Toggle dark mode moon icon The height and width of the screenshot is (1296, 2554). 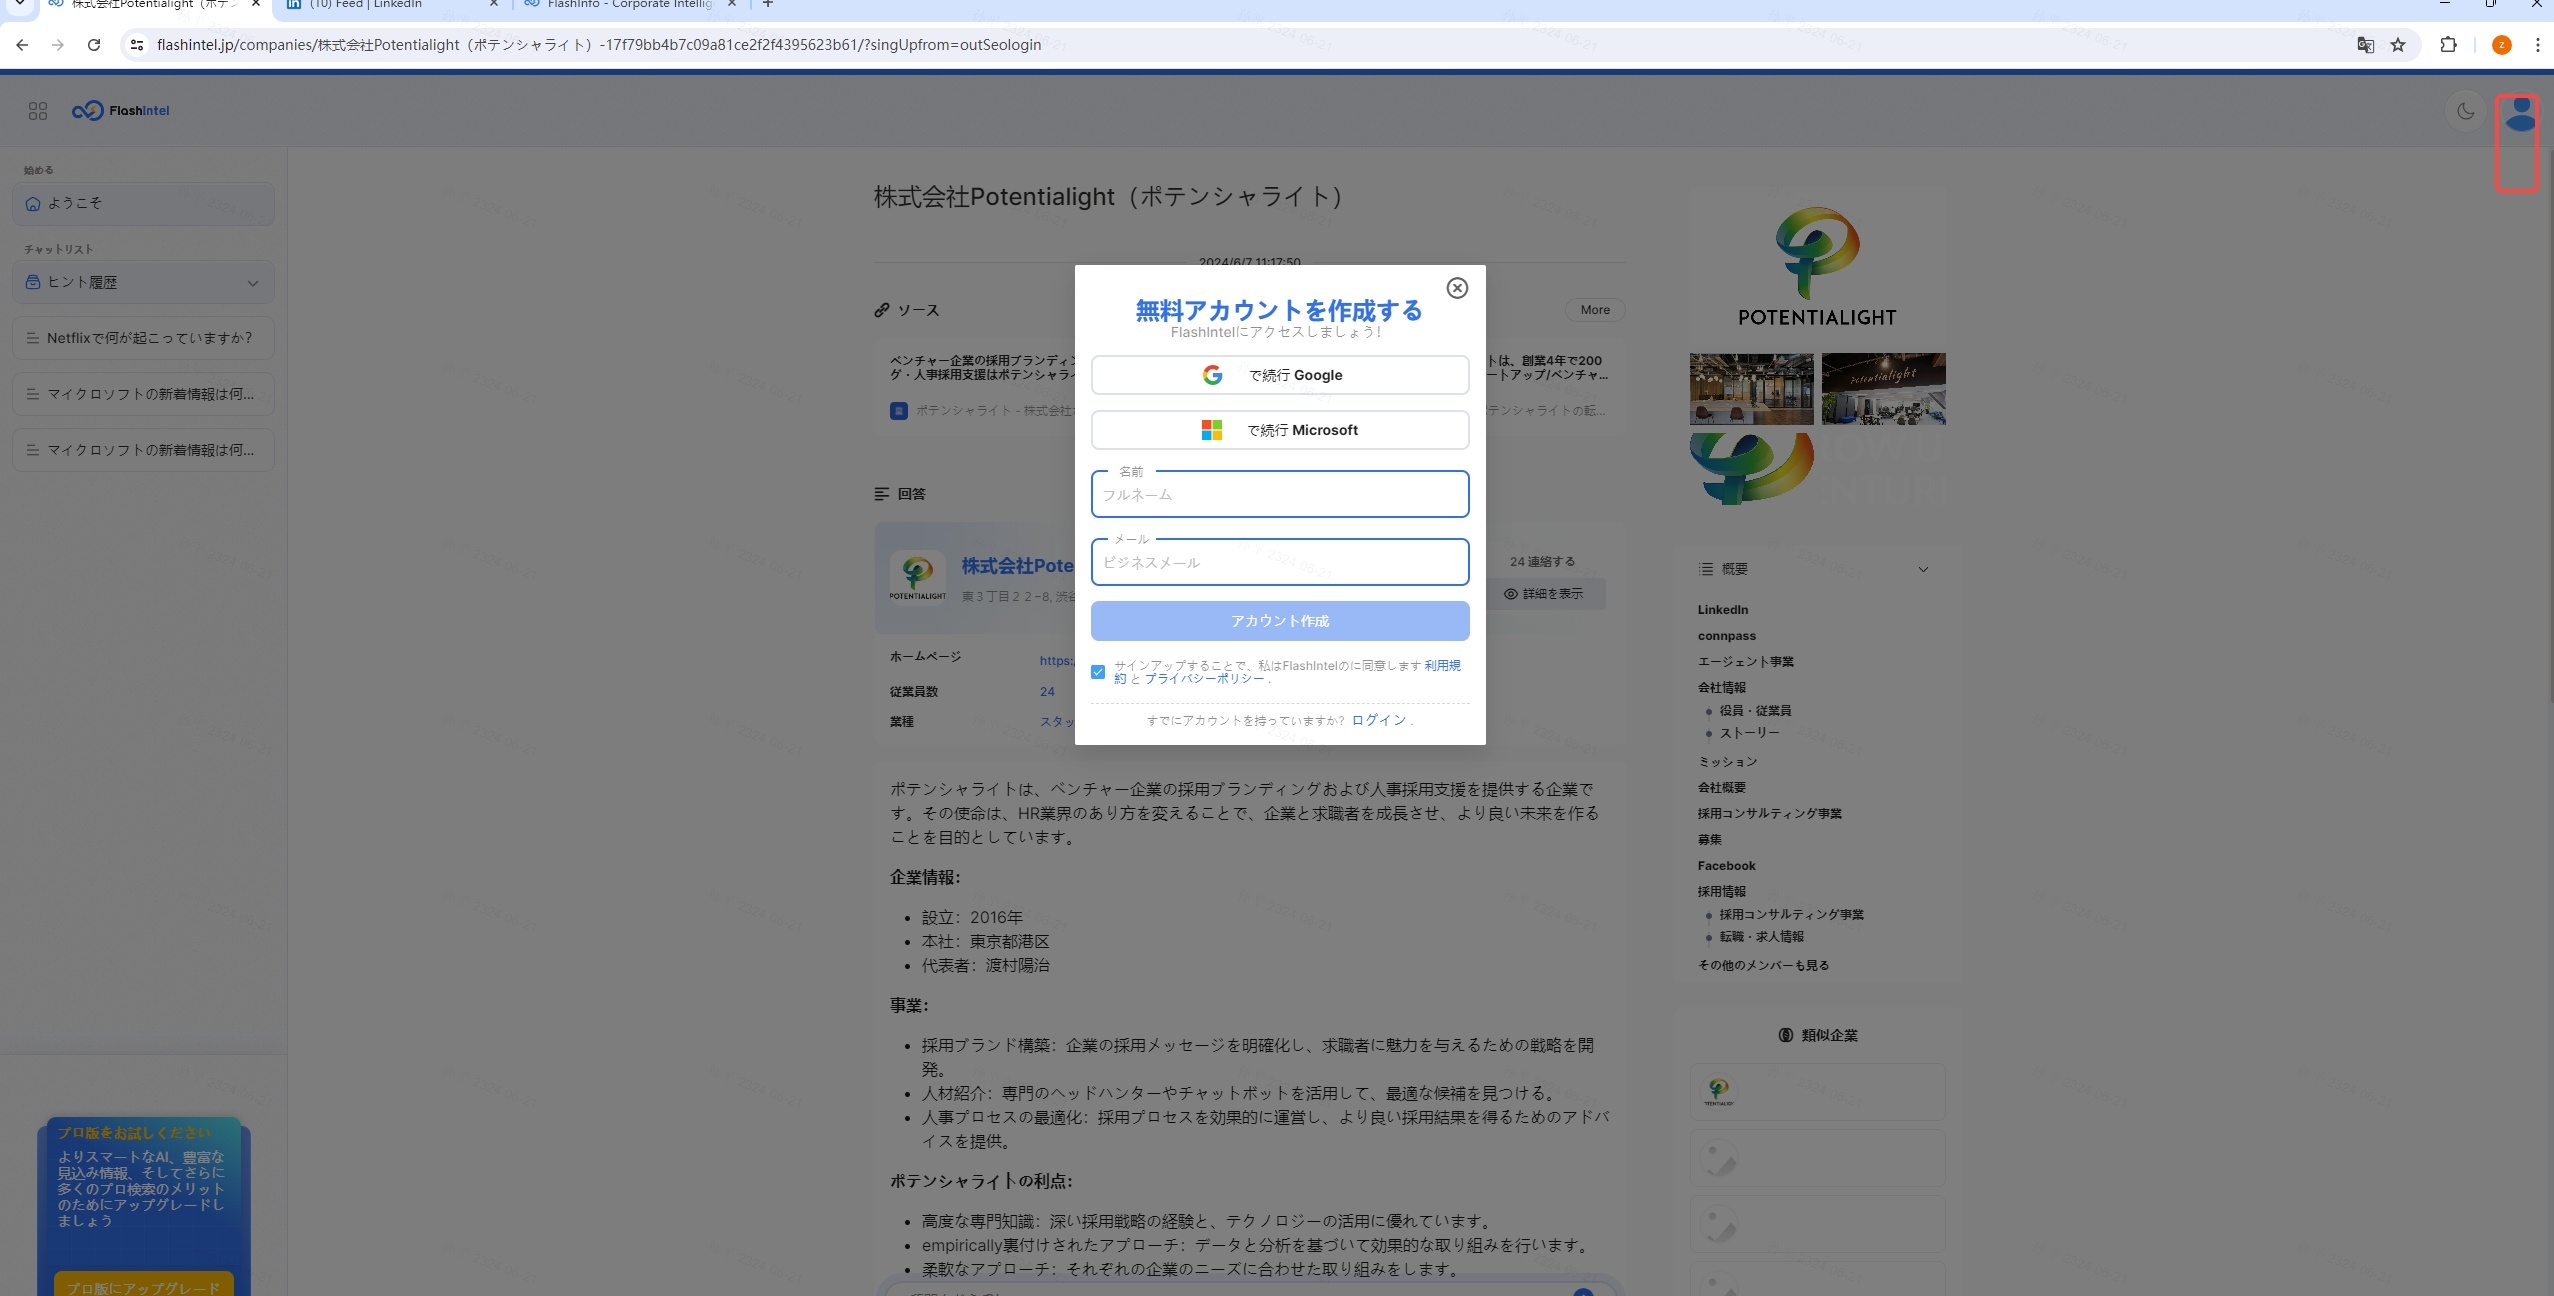point(2466,111)
